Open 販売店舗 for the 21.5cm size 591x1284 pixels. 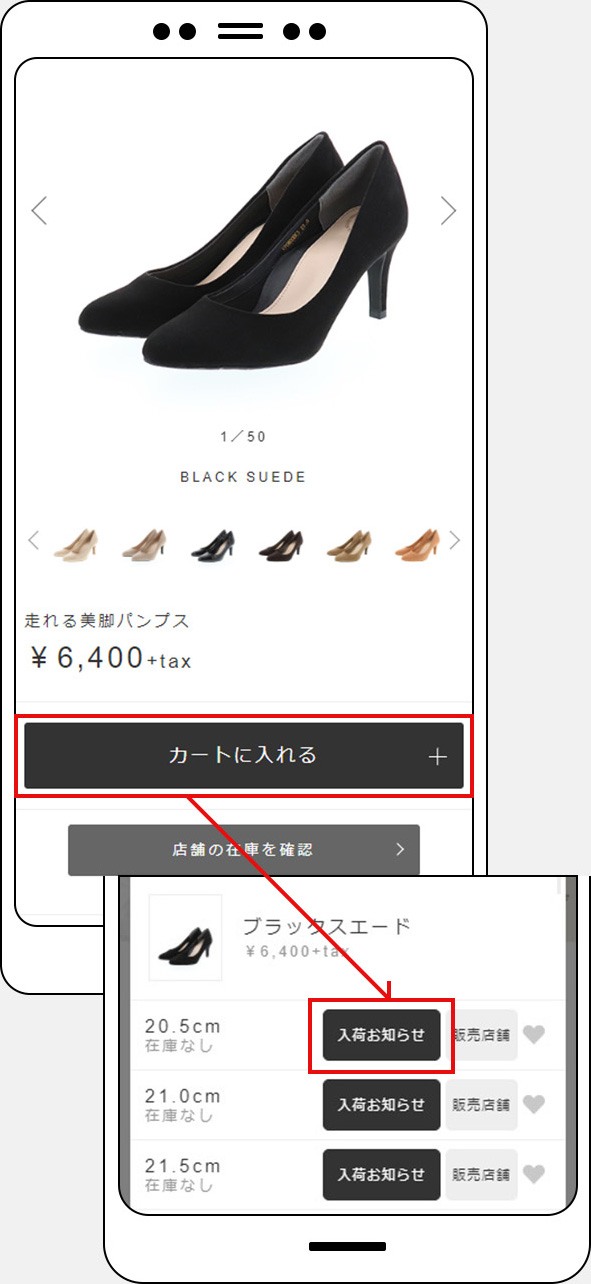481,1174
